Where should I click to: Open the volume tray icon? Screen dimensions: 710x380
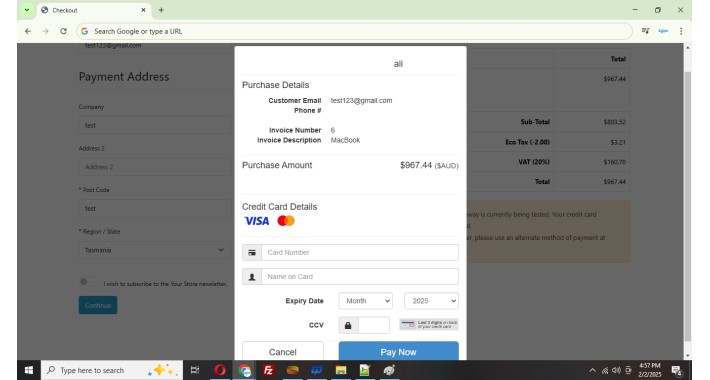(x=616, y=370)
